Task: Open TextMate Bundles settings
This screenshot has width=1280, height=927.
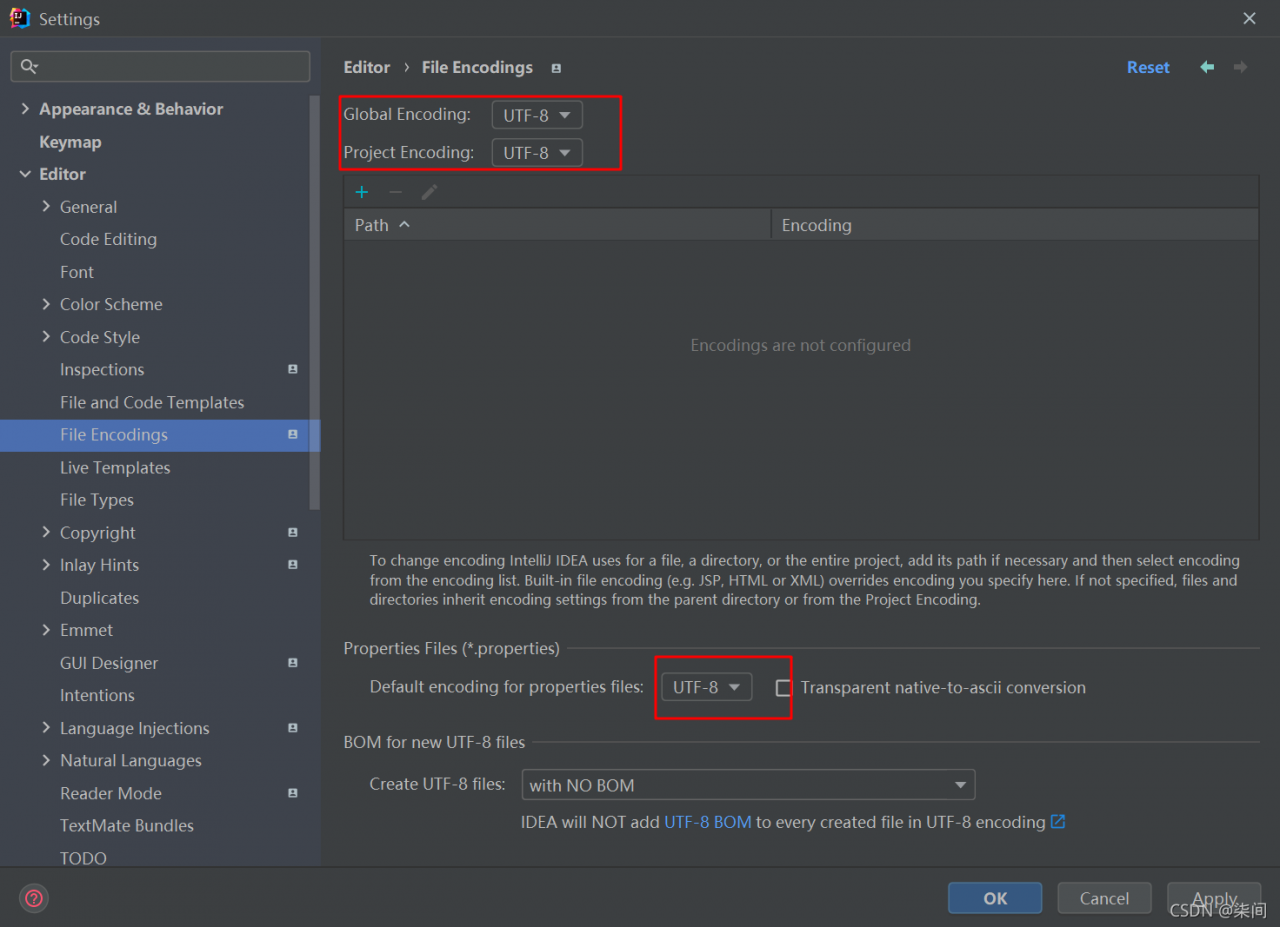Action: pyautogui.click(x=127, y=825)
